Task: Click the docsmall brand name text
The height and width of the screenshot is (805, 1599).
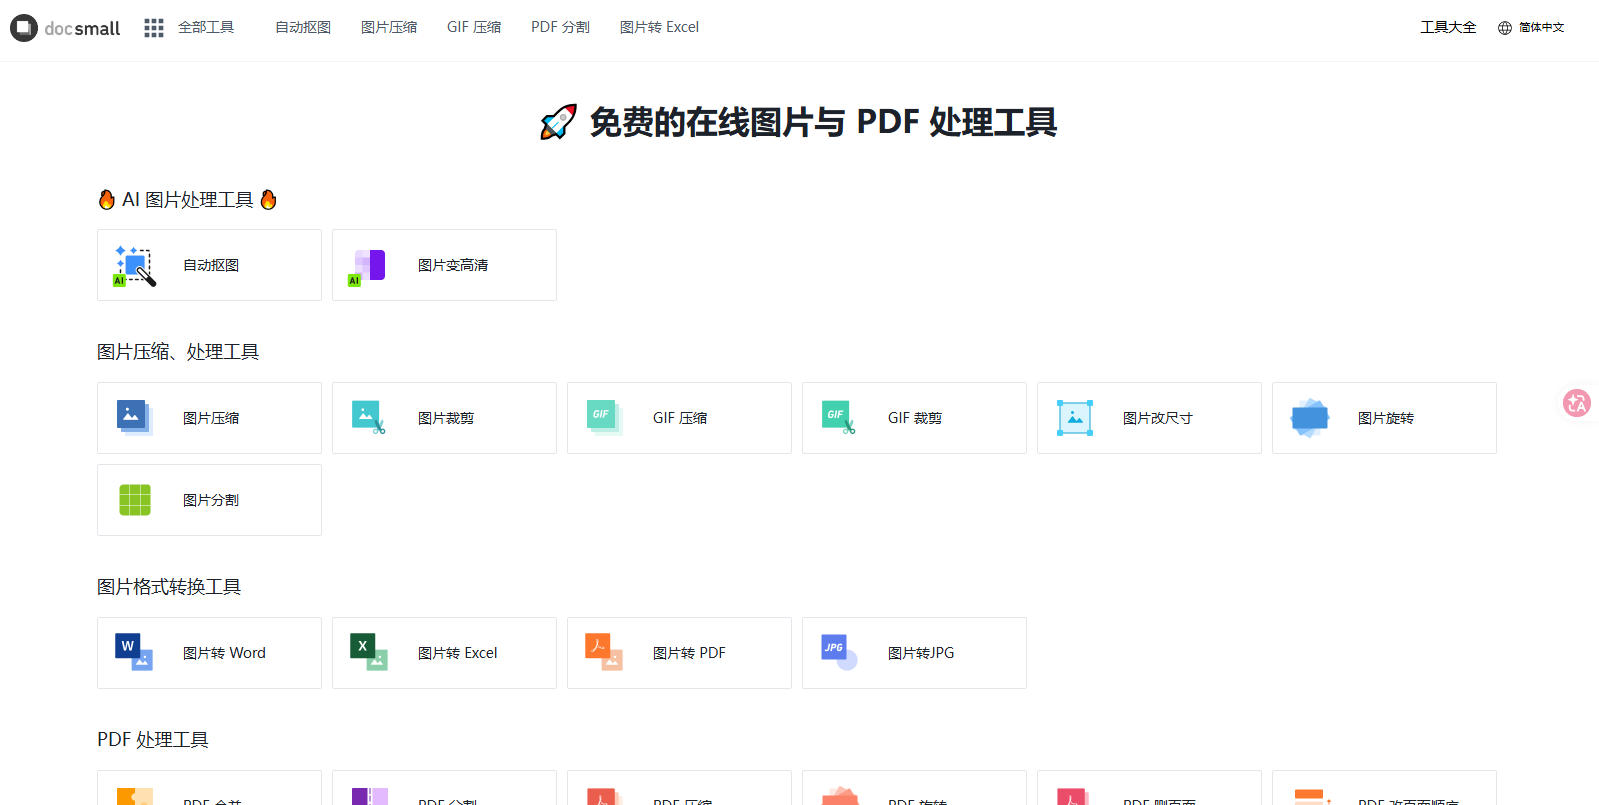Action: 82,29
